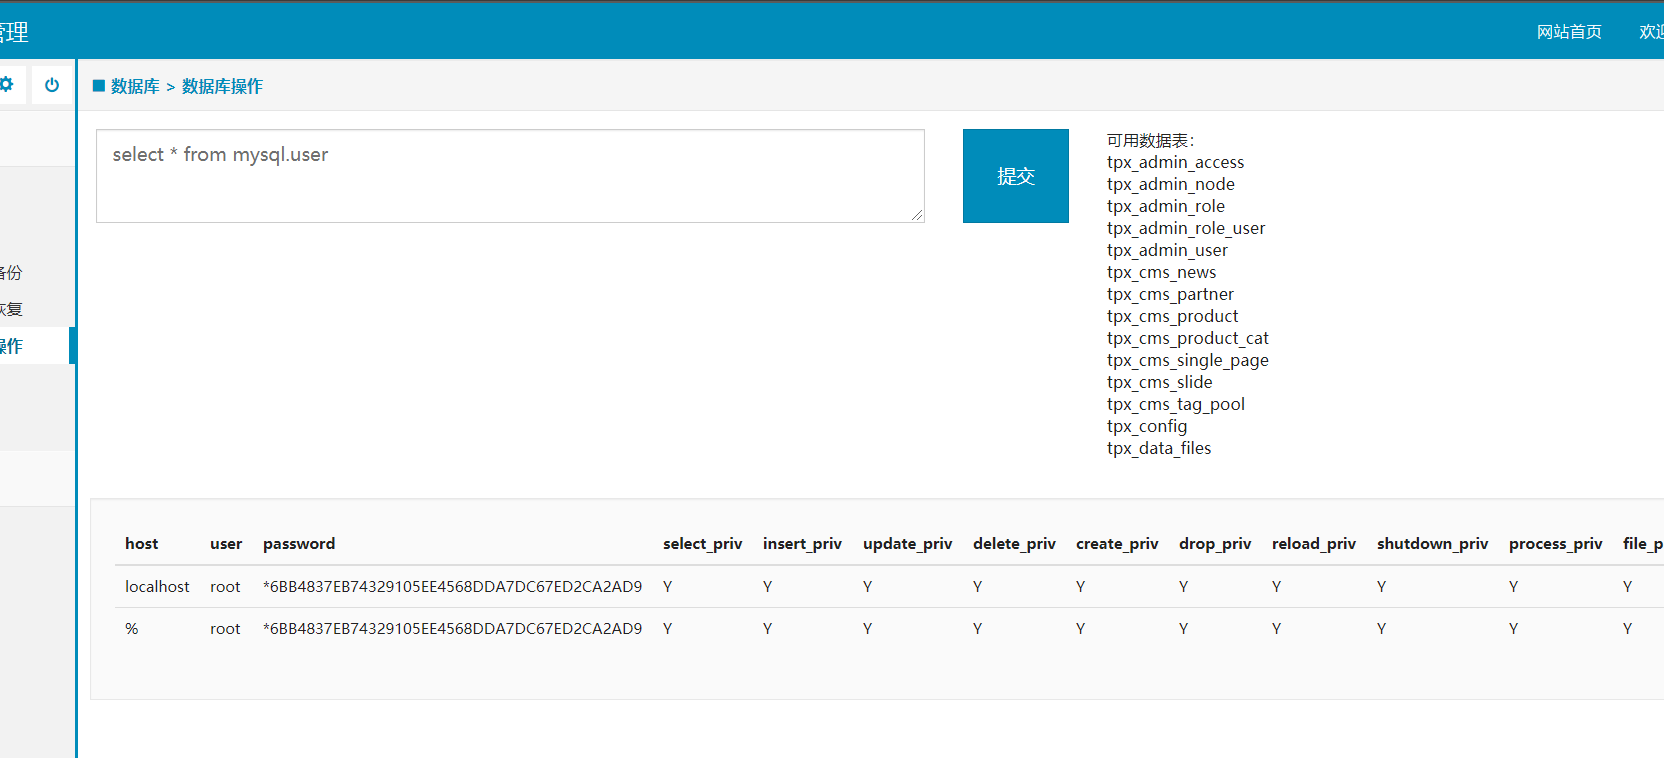This screenshot has width=1664, height=758.
Task: Click reload_priv Y value in localhost row
Action: 1277,587
